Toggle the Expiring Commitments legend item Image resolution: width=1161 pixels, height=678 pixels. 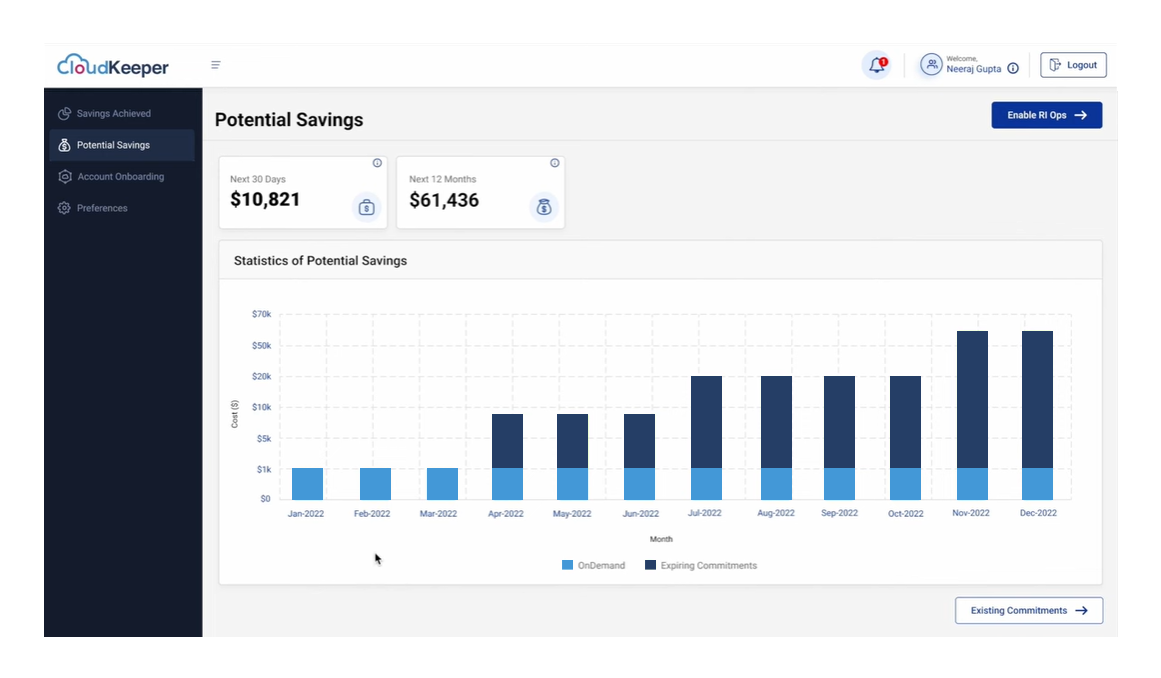click(701, 565)
